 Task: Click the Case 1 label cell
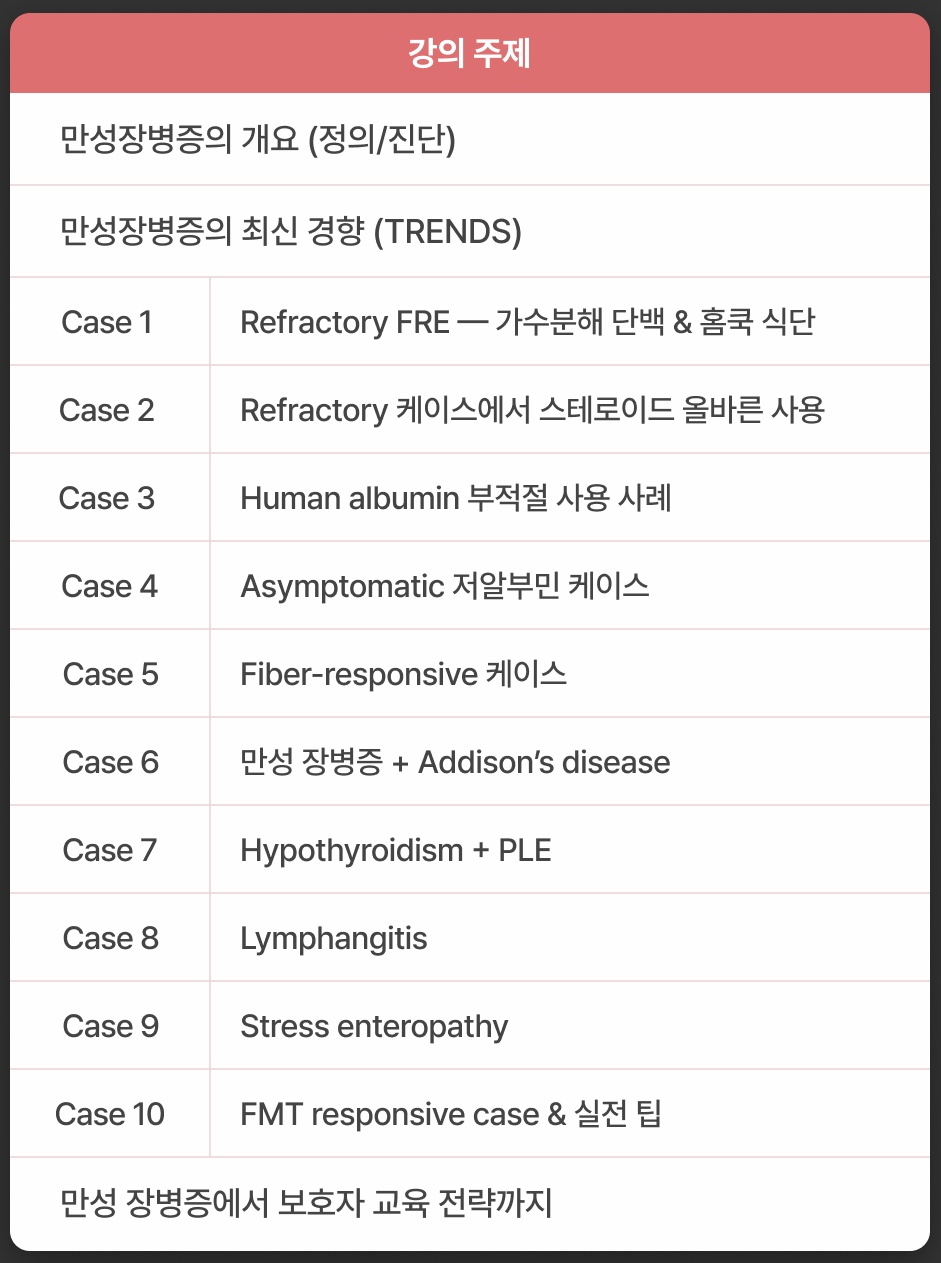107,322
